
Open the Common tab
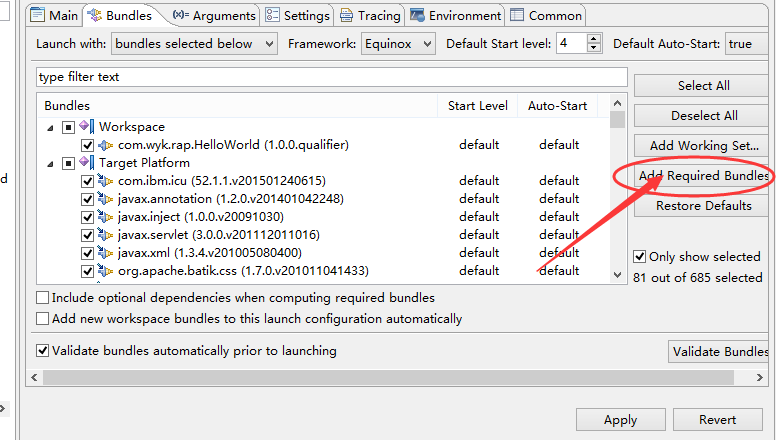[x=545, y=15]
